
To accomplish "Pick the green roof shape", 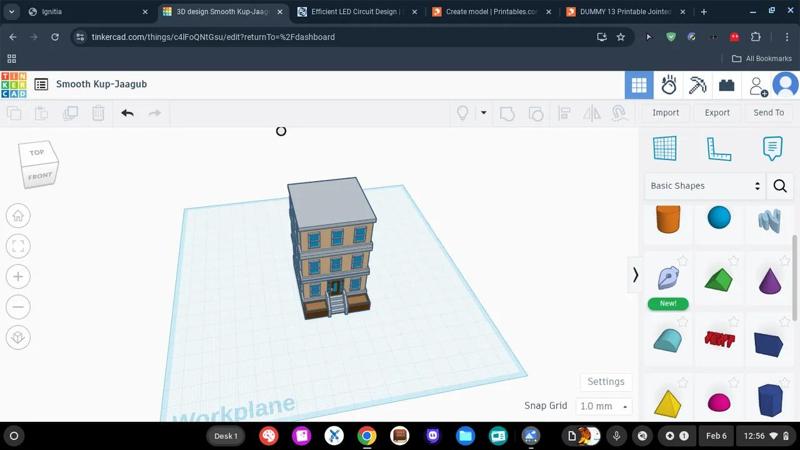I will click(x=719, y=280).
